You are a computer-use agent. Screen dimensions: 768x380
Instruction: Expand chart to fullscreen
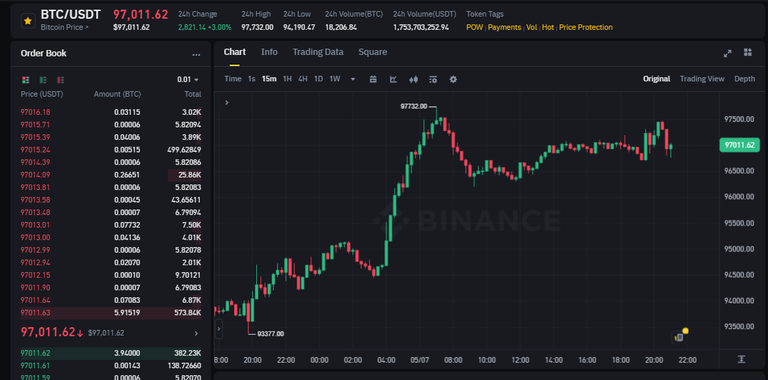coord(728,53)
